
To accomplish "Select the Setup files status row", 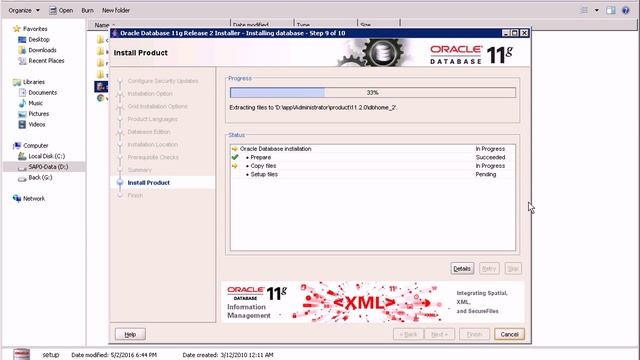I will tap(373, 174).
